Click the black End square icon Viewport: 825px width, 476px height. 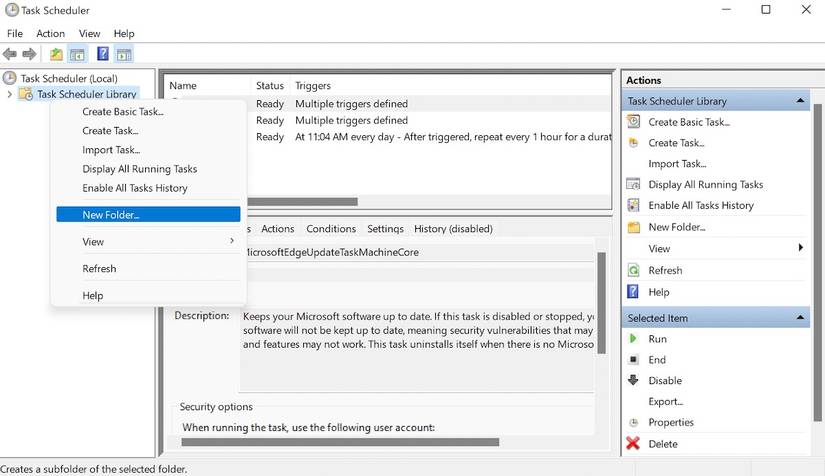(x=633, y=360)
